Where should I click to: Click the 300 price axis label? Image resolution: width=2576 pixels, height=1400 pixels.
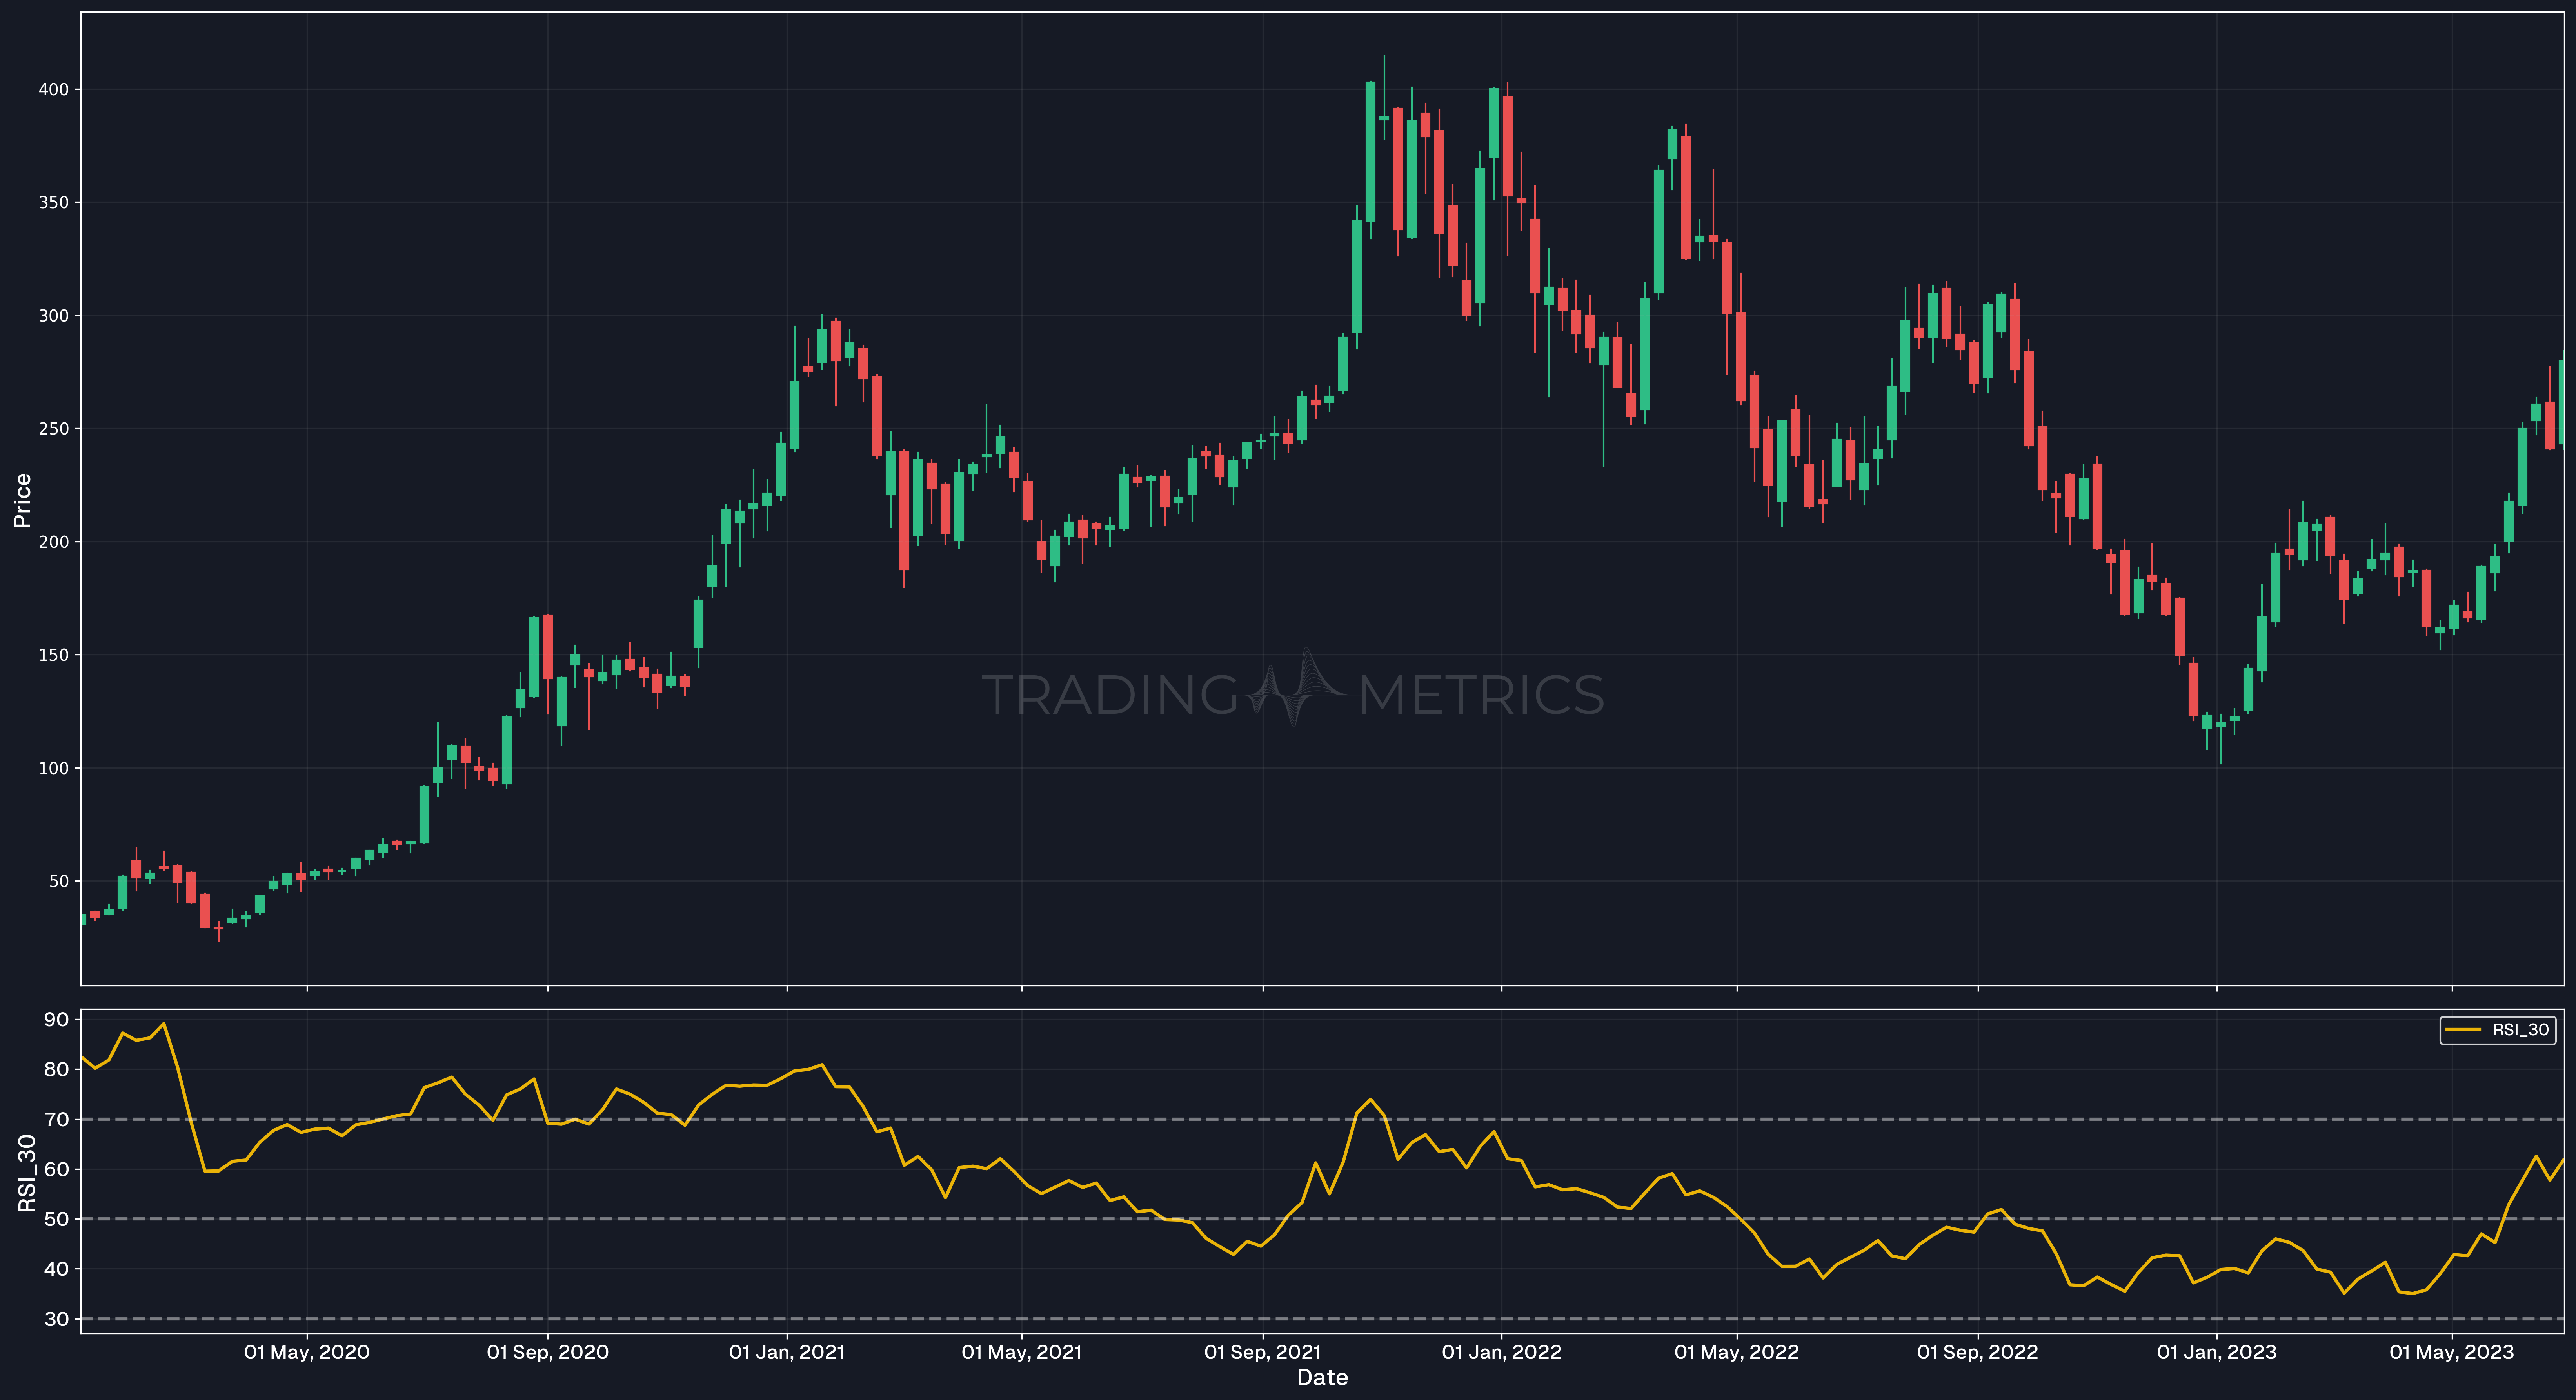54,316
